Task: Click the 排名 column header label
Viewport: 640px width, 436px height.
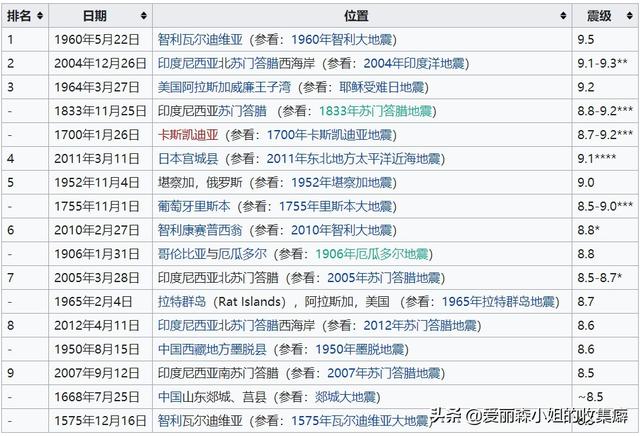Action: [19, 16]
